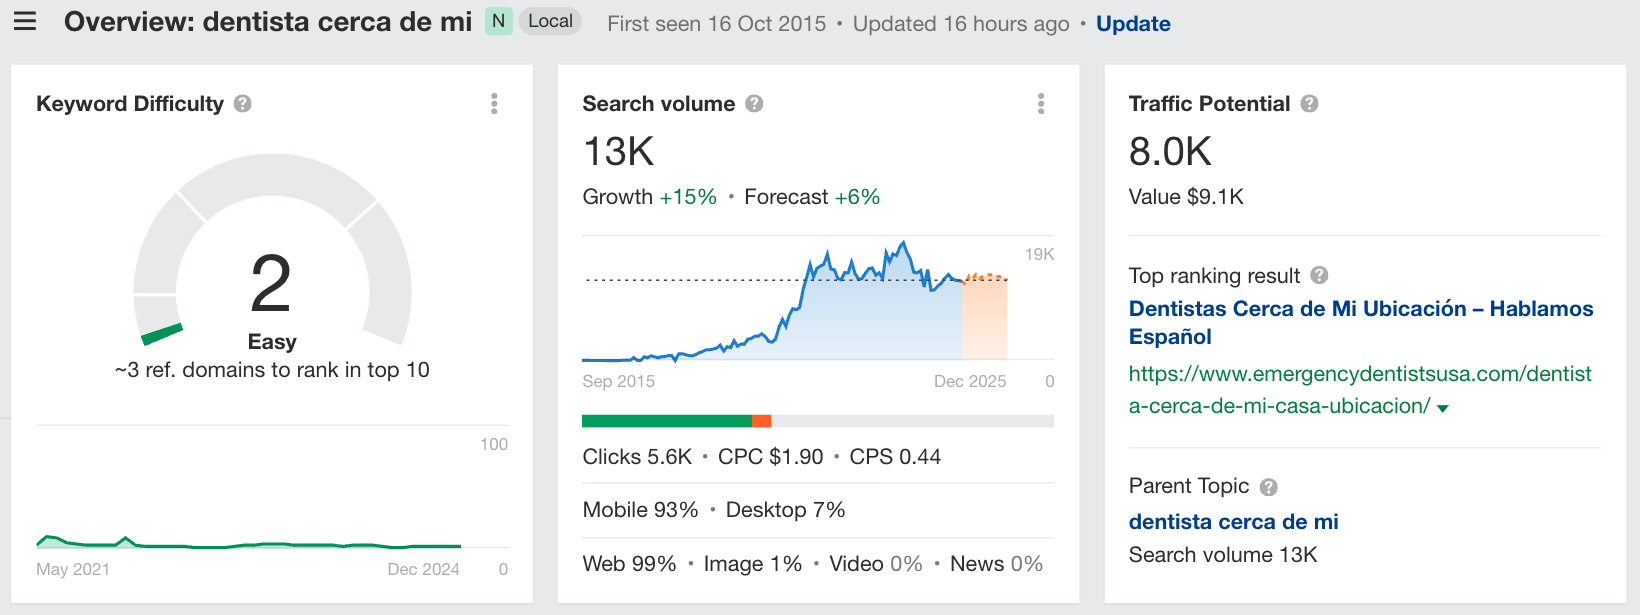1640x615 pixels.
Task: Click the Easy difficulty label
Action: 272,342
